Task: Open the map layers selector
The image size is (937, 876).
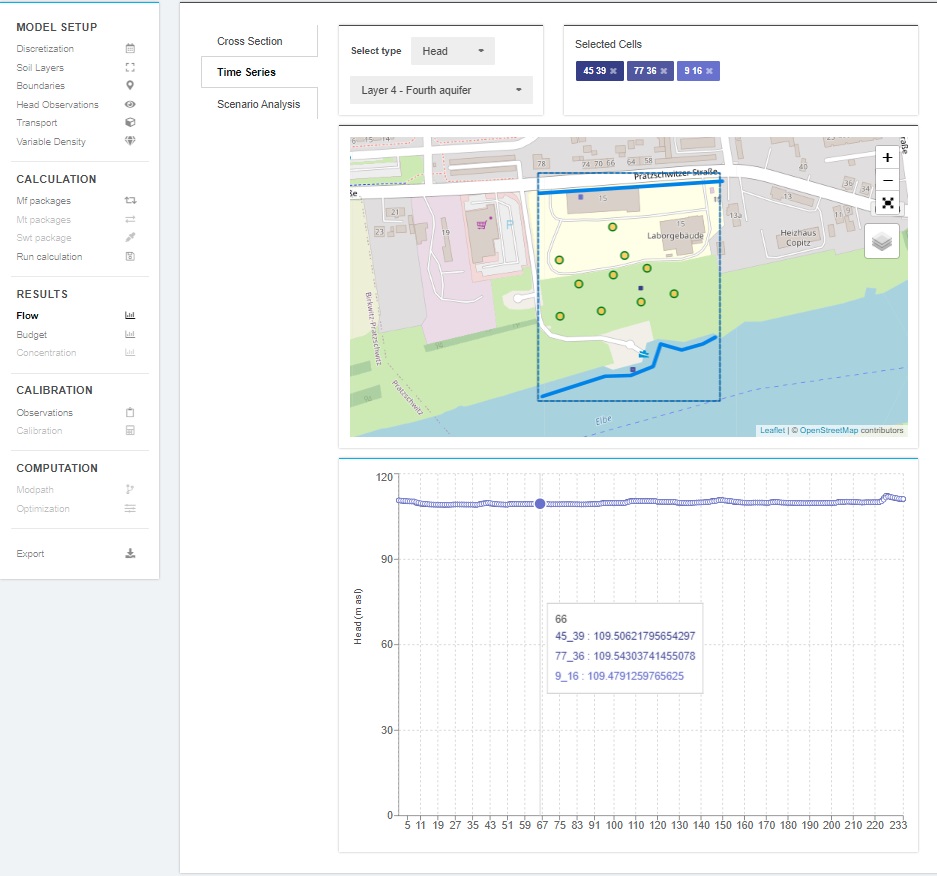Action: click(x=881, y=241)
